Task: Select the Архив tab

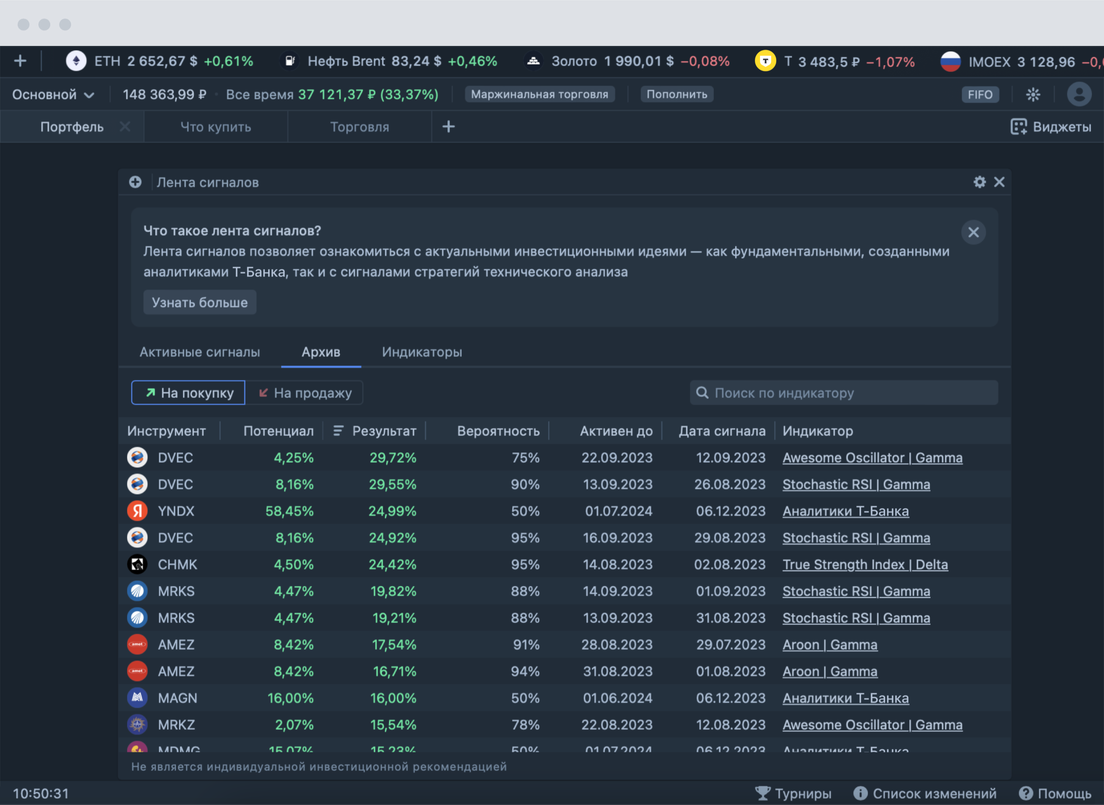Action: point(320,351)
